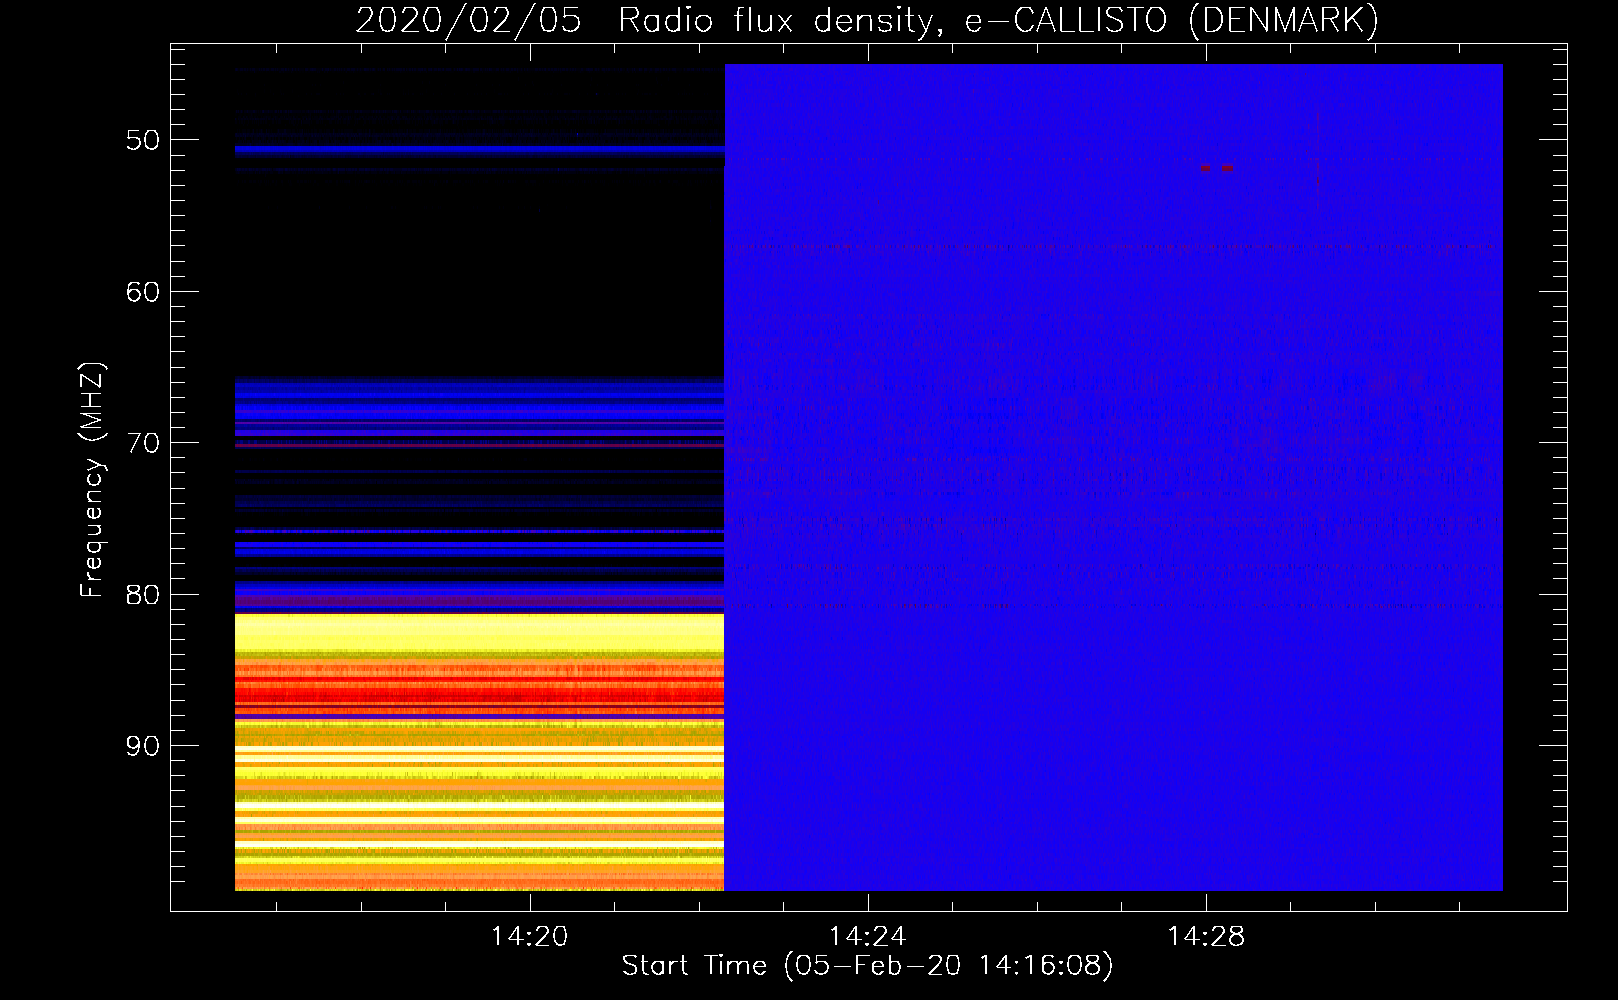Click the "Frequency (MHZ)" y-axis label
Viewport: 1618px width, 1000px height.
point(92,480)
